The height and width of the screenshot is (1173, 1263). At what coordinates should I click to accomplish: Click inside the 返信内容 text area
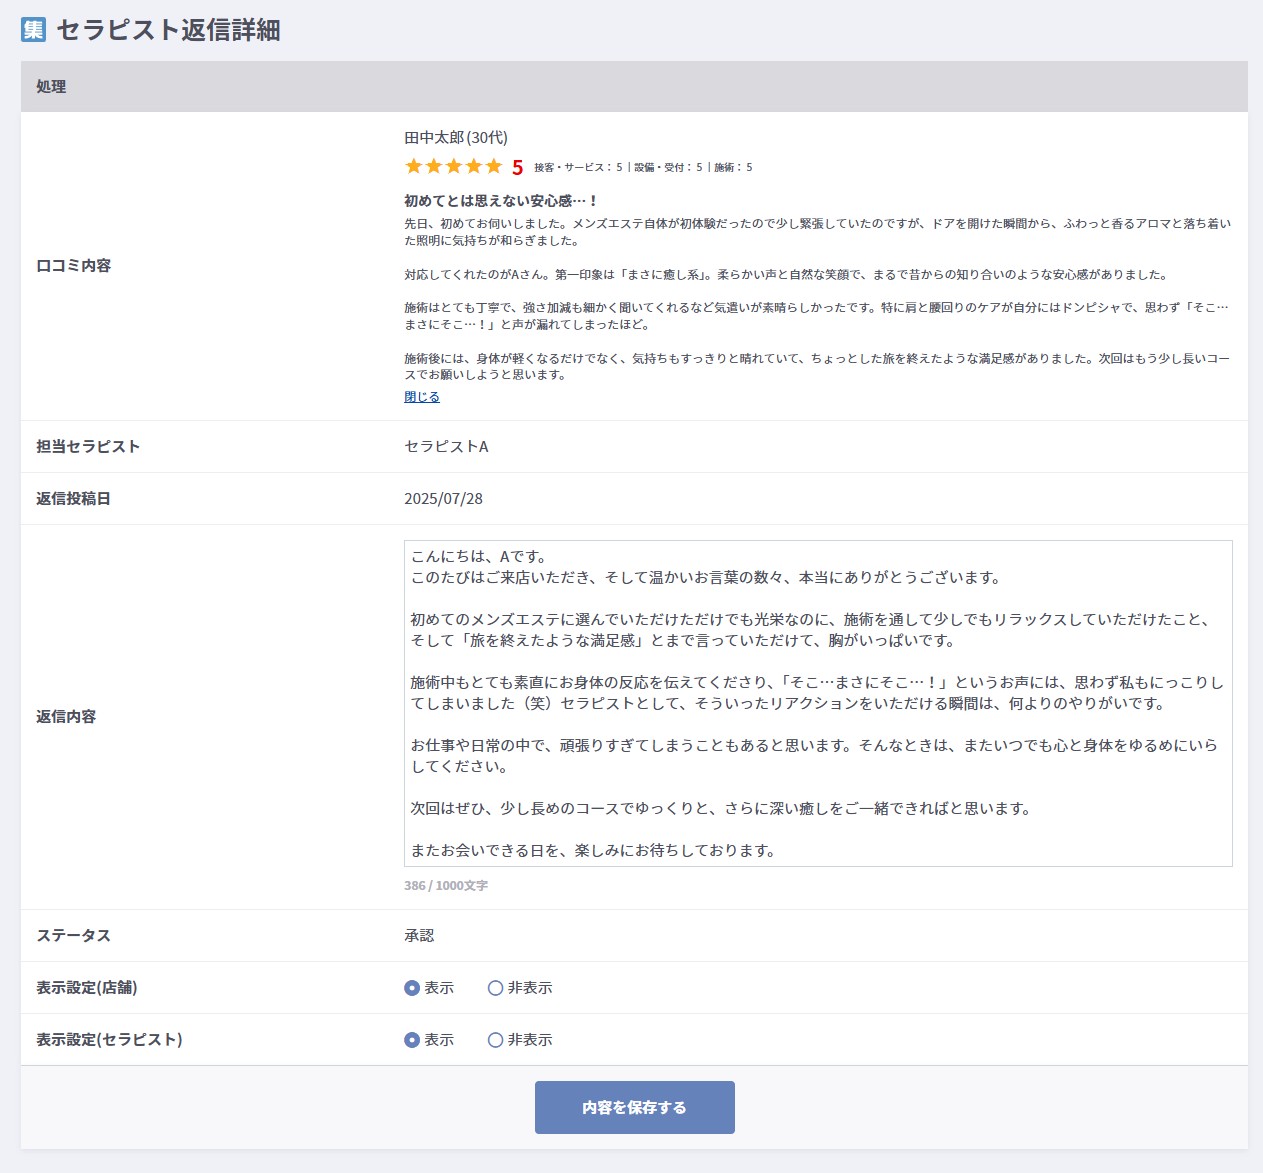(817, 703)
